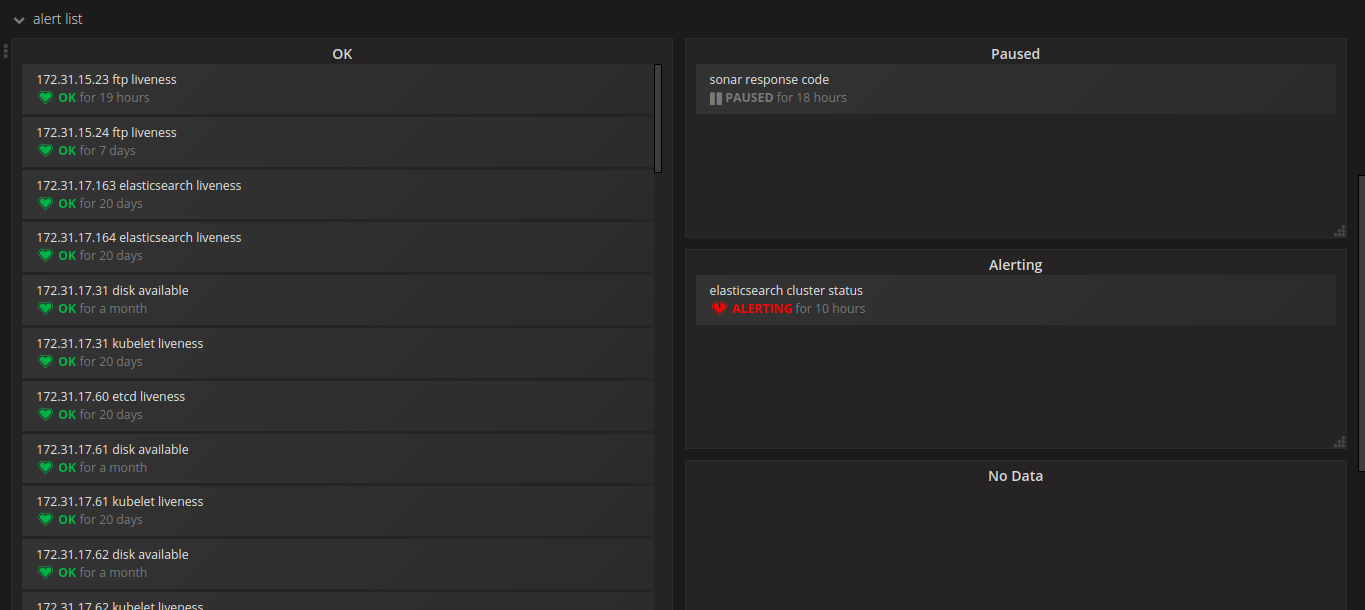Viewport: 1365px width, 610px height.
Task: Click the drag handle dots left of OK panel
Action: pos(6,51)
